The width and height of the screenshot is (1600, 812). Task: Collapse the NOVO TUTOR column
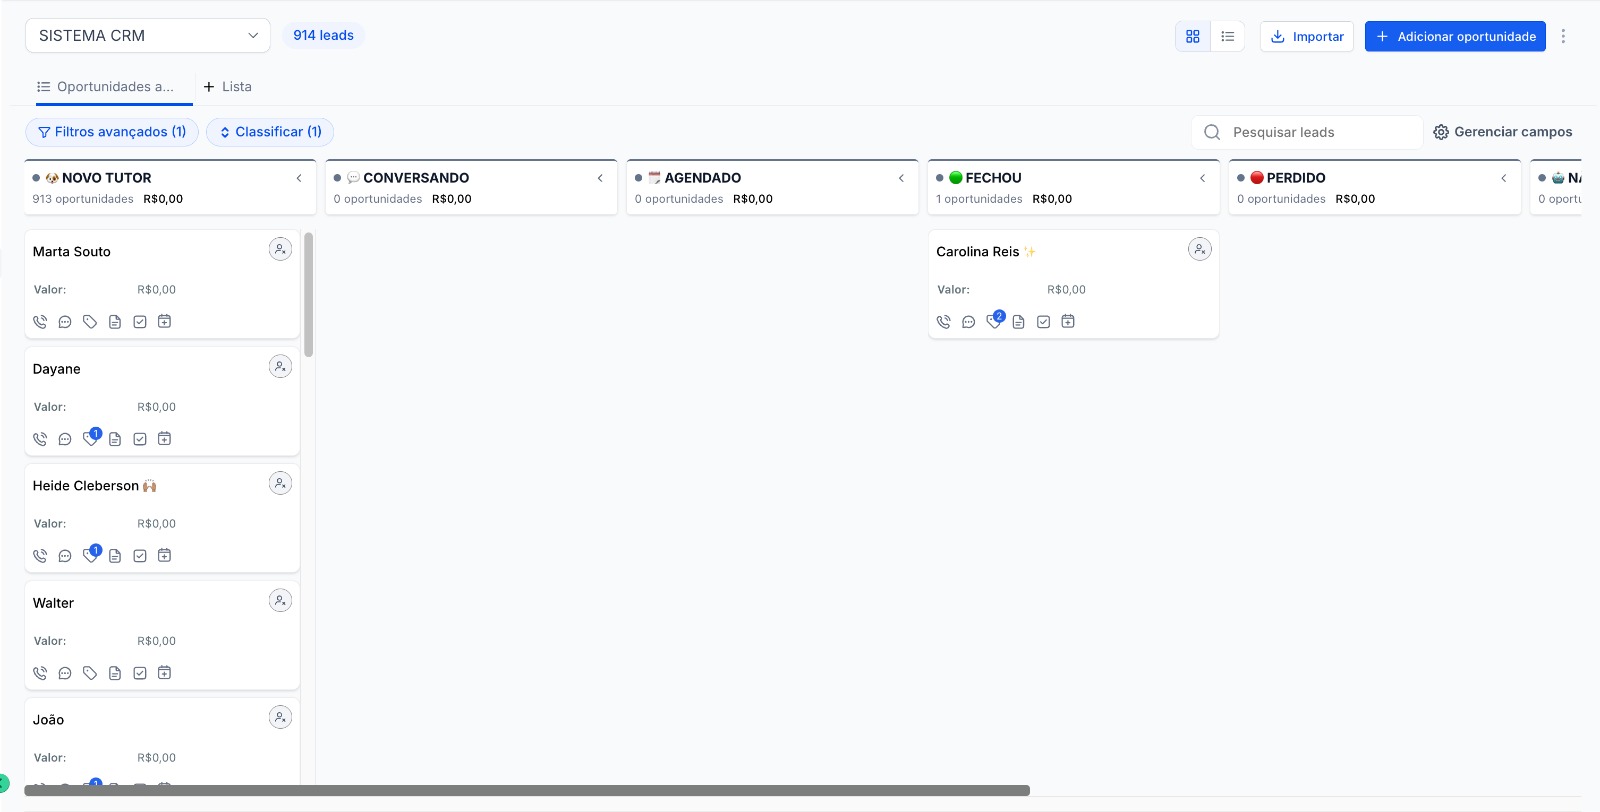click(x=299, y=178)
